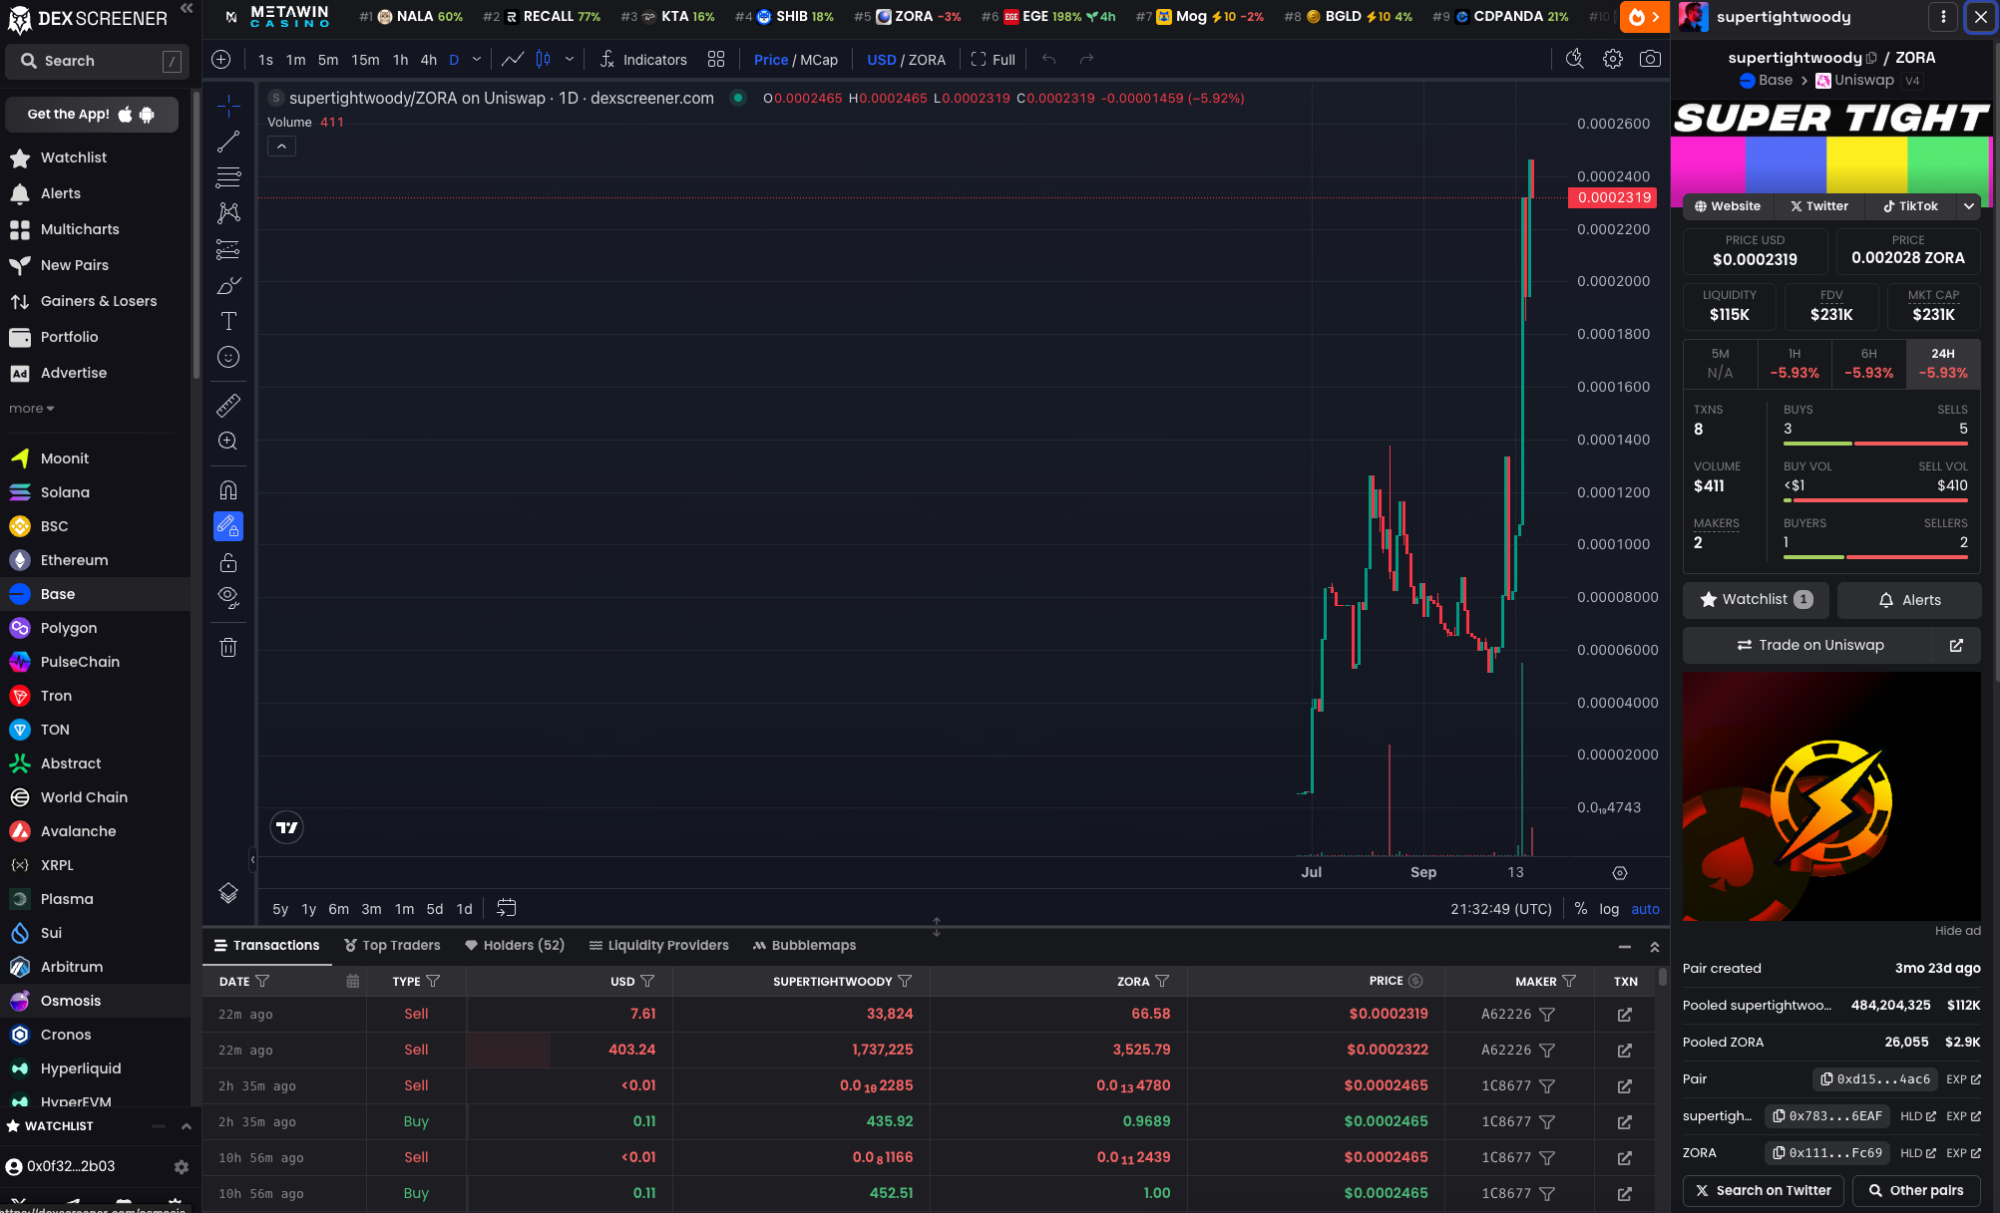Image resolution: width=2000 pixels, height=1213 pixels.
Task: Activate the magnet snap tool
Action: 228,490
